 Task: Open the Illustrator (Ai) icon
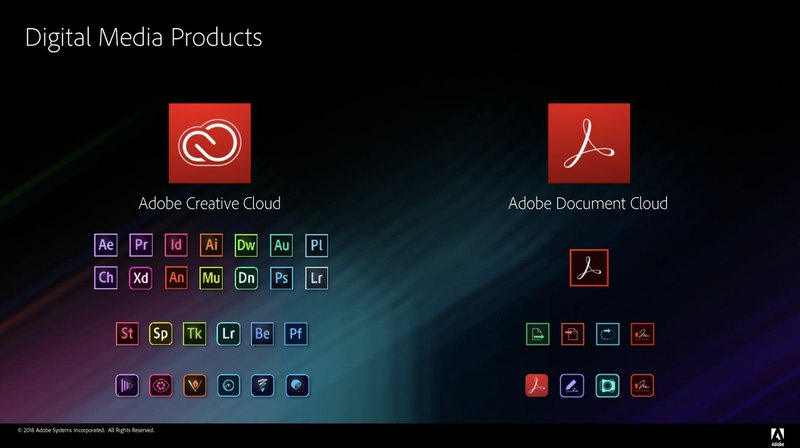pyautogui.click(x=211, y=245)
